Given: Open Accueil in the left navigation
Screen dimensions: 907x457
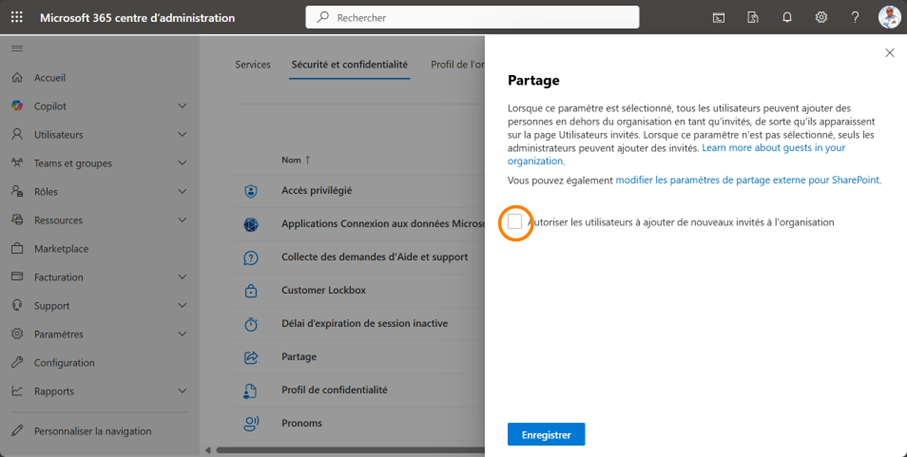Looking at the screenshot, I should 50,78.
